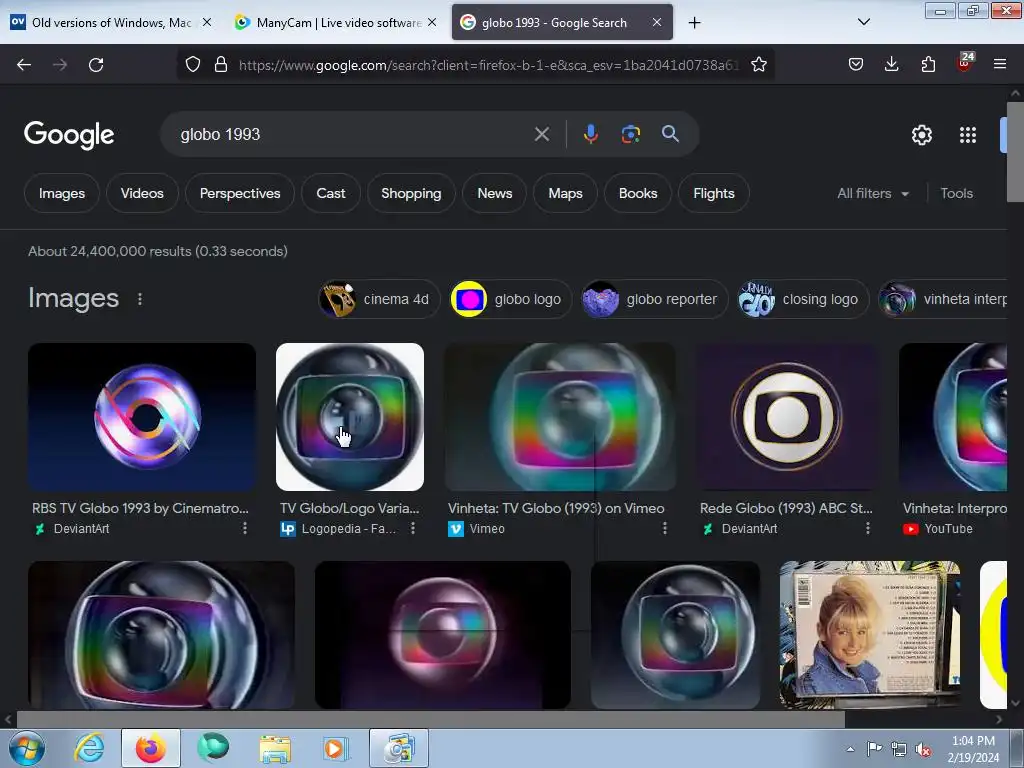The image size is (1024, 768).
Task: Open RBS TV Globo 1993 link
Action: point(140,508)
